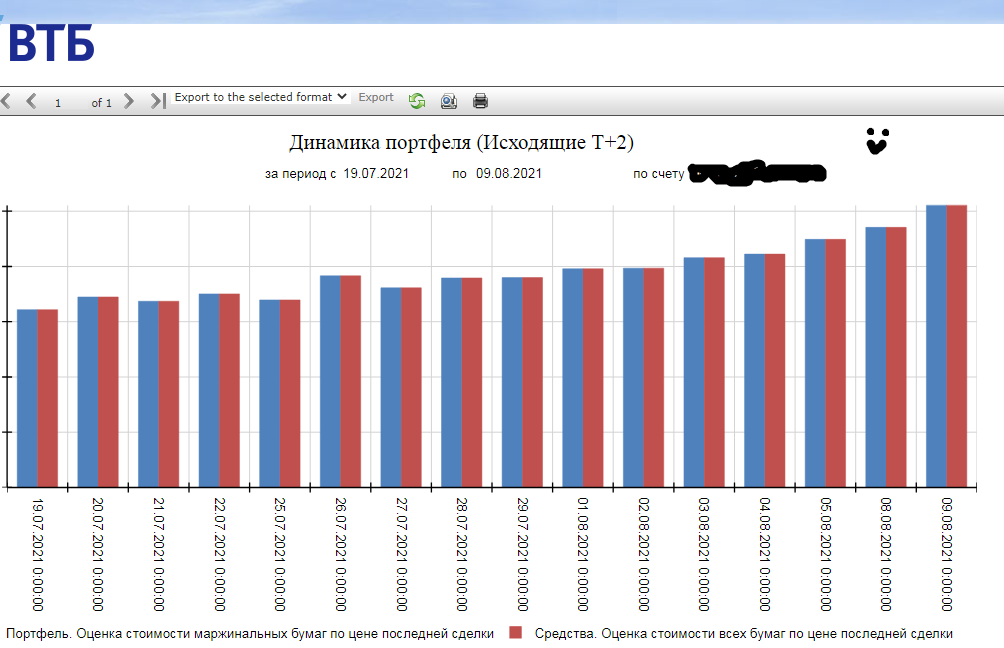Select the 19.07.2021 blue bar
This screenshot has height=648, width=1004.
pyautogui.click(x=27, y=398)
